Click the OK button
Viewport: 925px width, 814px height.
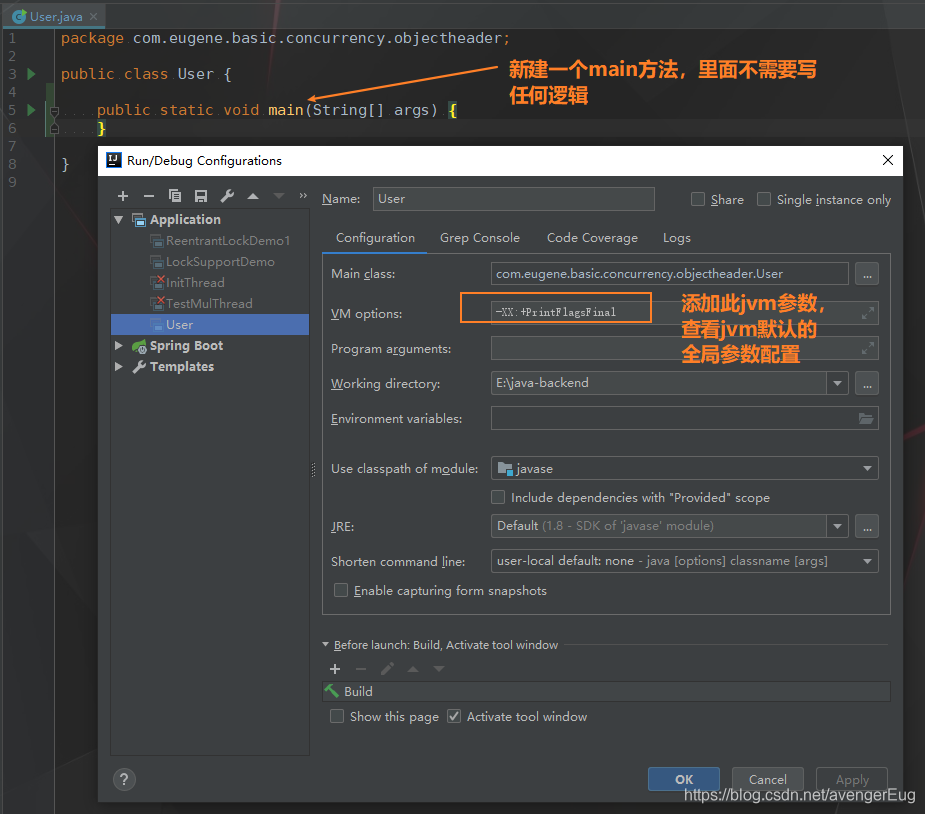coord(684,779)
